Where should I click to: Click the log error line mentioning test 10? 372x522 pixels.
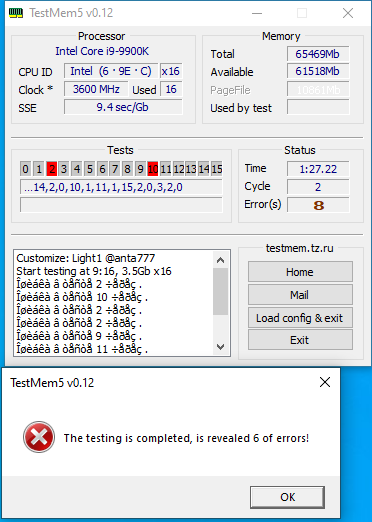82,297
